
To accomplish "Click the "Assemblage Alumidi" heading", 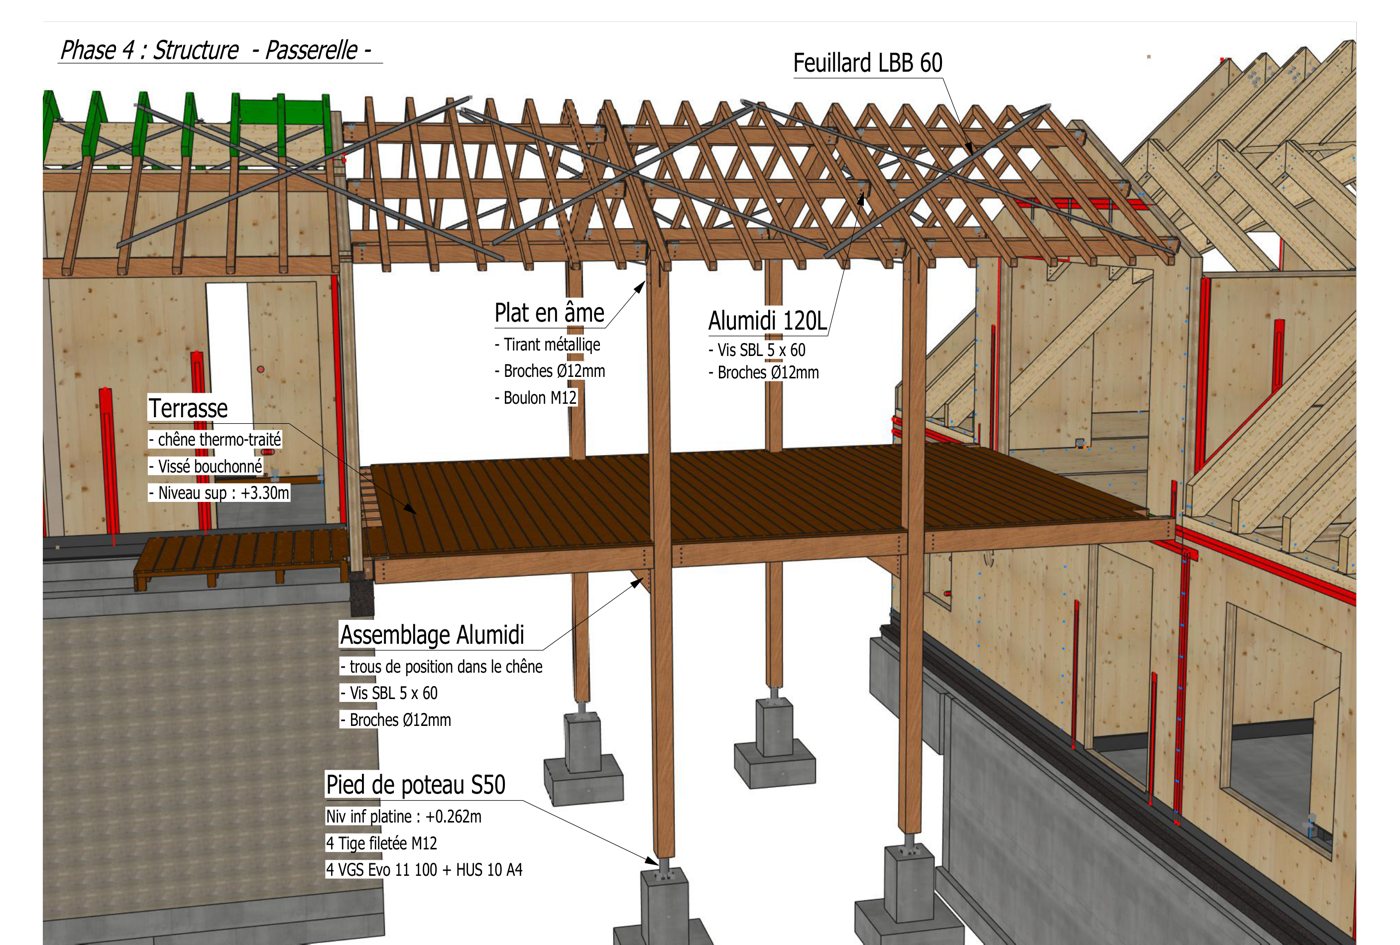I will 432,635.
